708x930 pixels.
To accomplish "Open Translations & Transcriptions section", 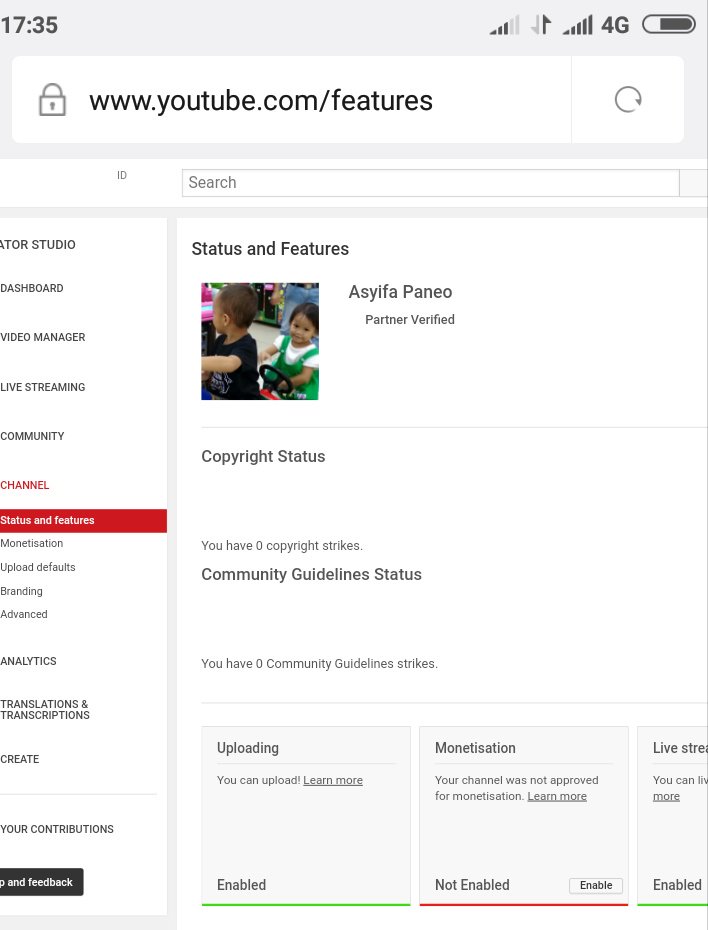I will 45,709.
